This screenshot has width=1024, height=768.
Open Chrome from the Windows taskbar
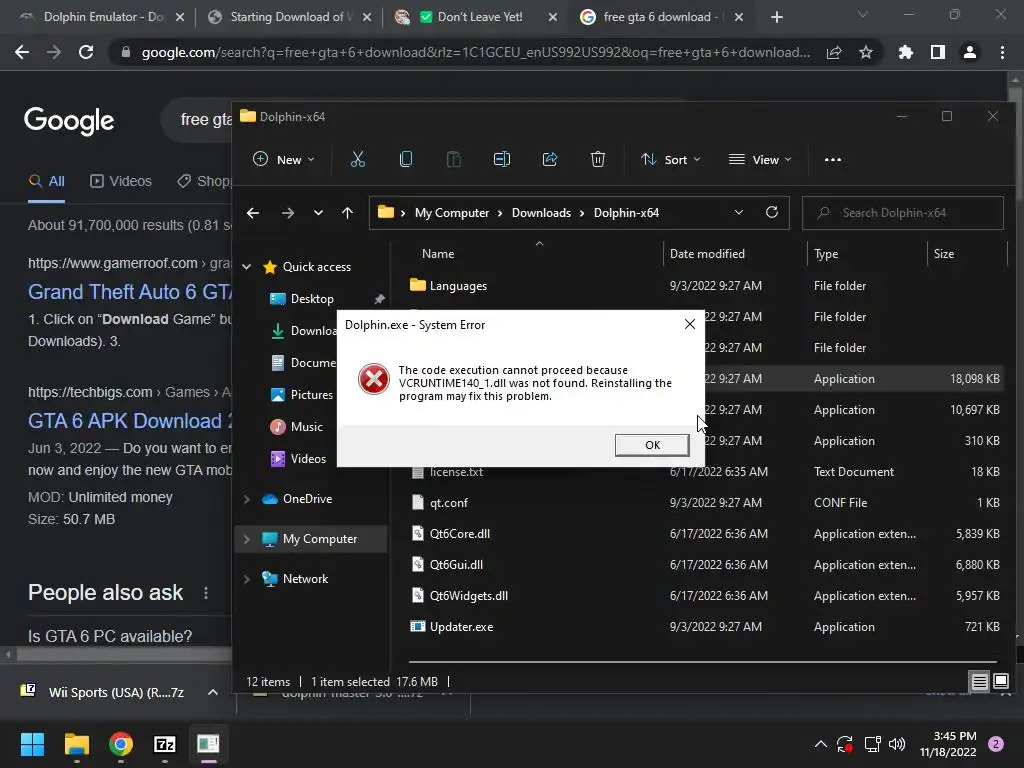click(121, 744)
